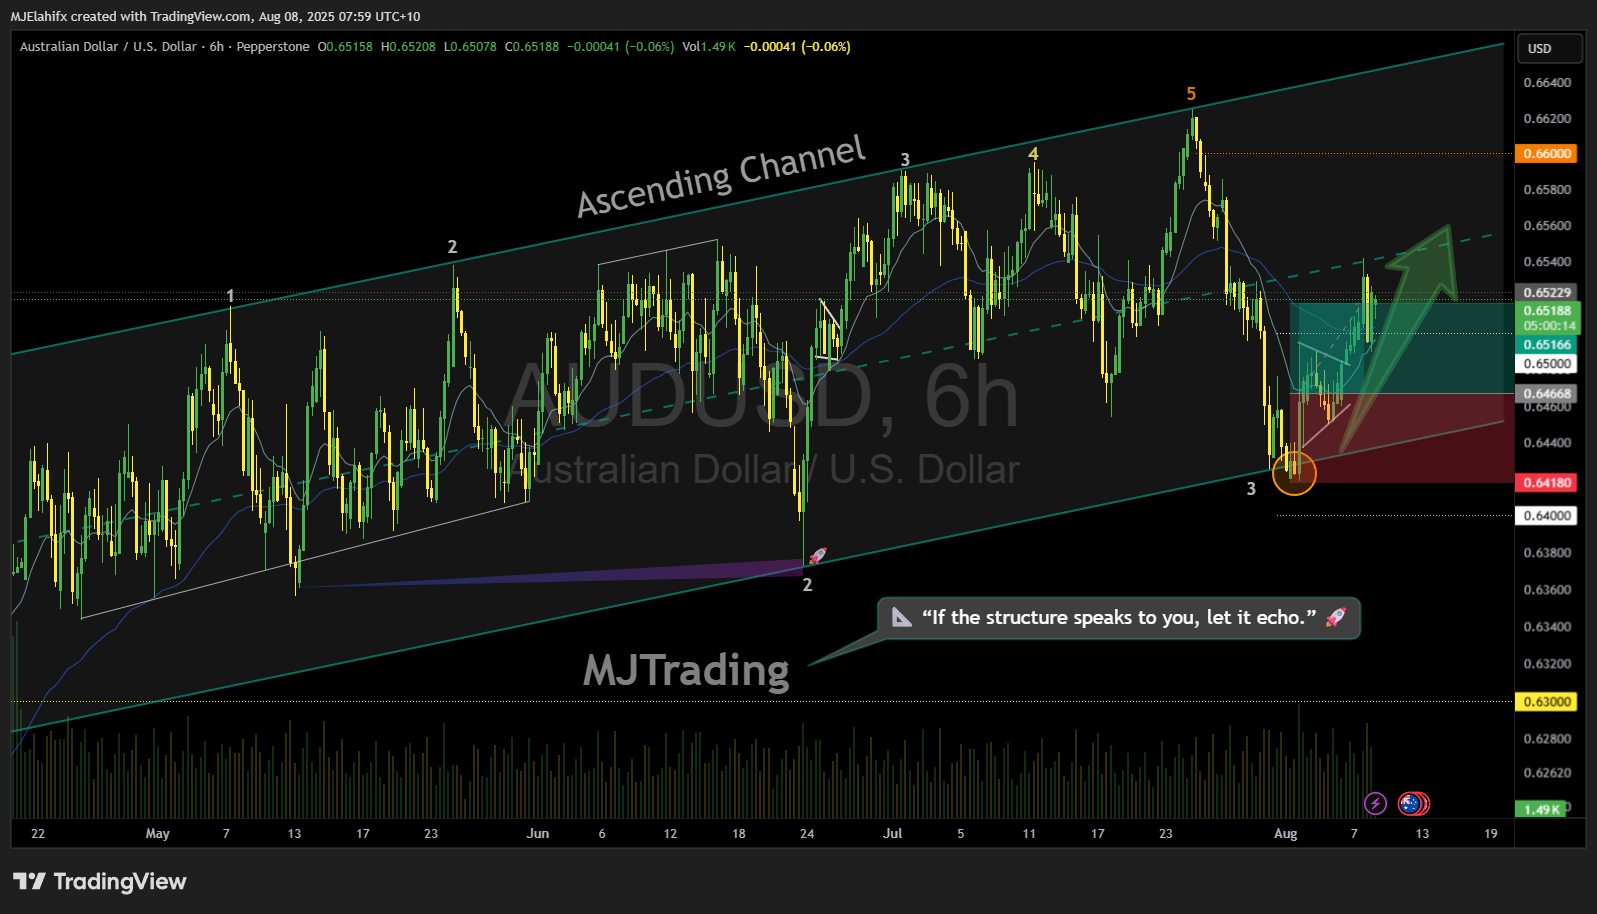Viewport: 1597px width, 914px height.
Task: Select the white wave 1 label
Action: (x=231, y=296)
